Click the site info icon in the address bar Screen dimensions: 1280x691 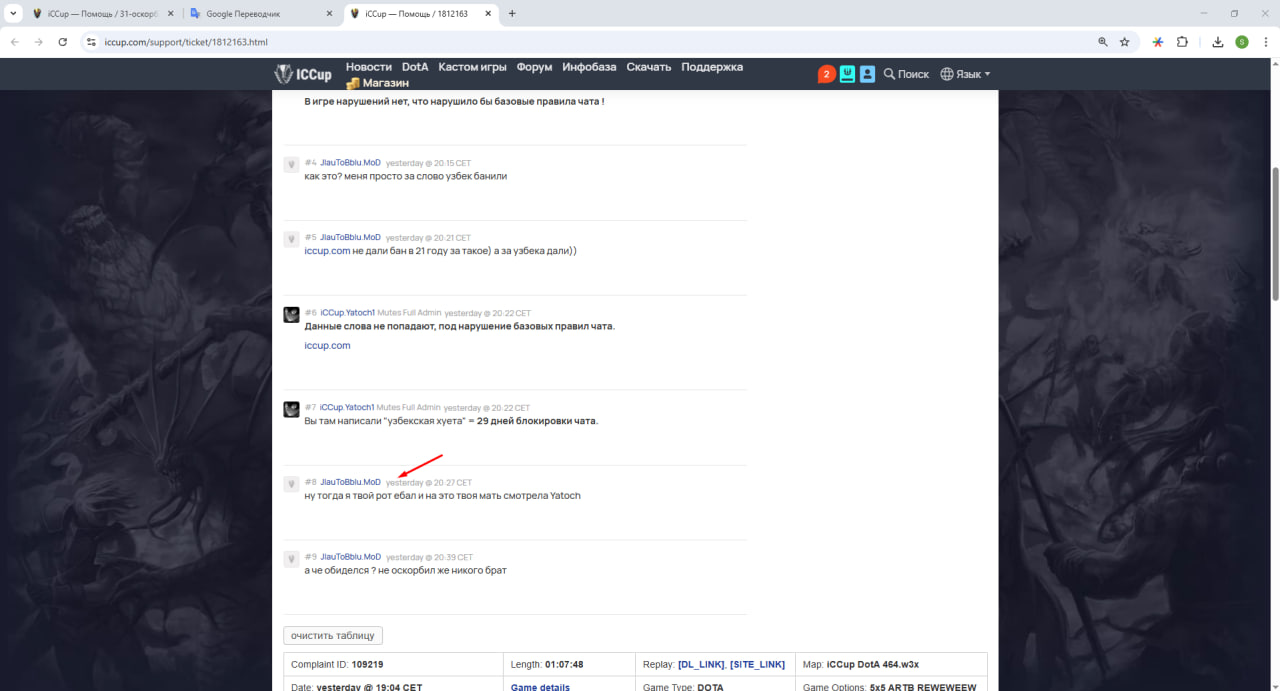point(90,42)
